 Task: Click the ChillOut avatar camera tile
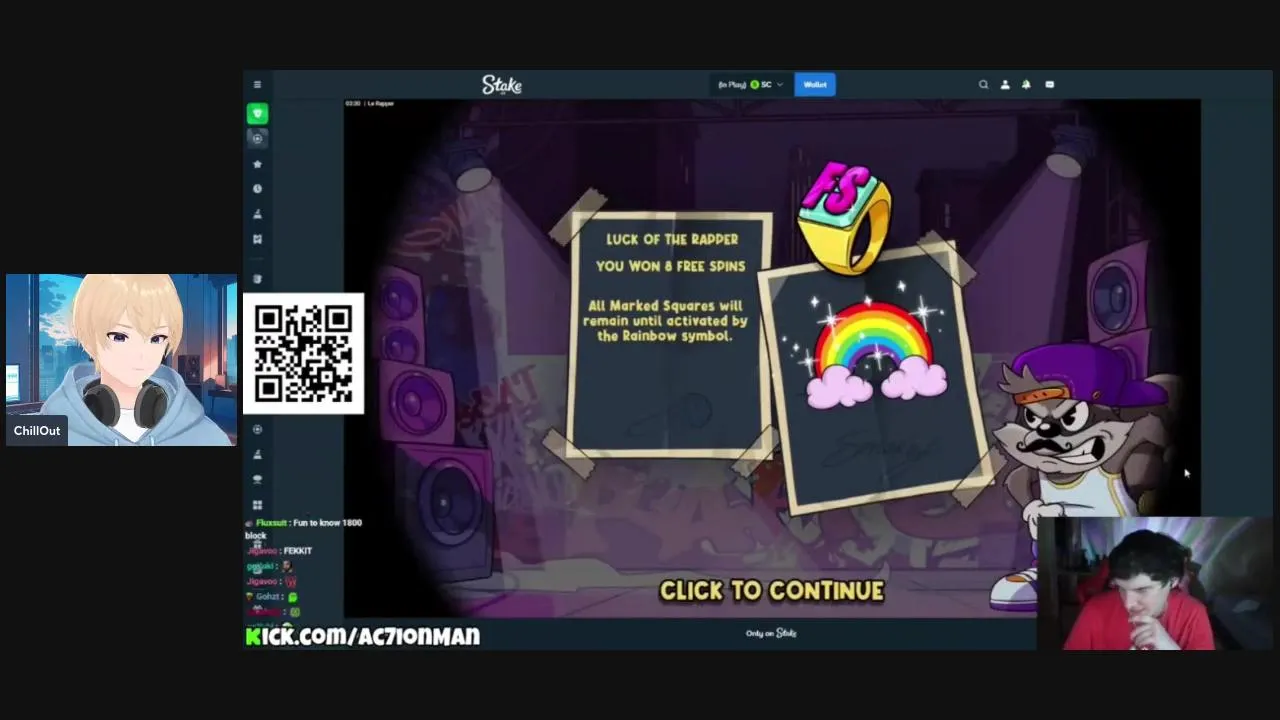[x=121, y=360]
